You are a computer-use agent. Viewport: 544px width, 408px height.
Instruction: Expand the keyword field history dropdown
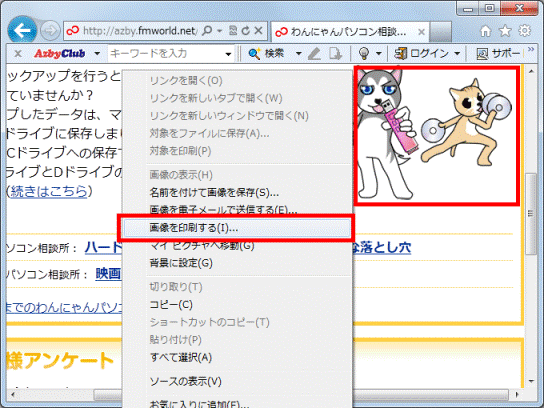(x=228, y=54)
